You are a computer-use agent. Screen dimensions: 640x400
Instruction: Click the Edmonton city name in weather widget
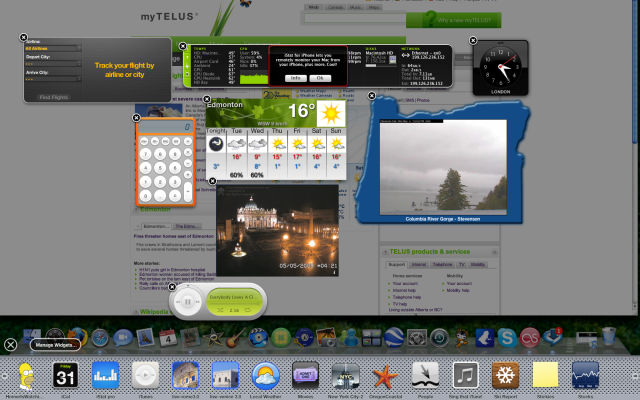pyautogui.click(x=225, y=104)
